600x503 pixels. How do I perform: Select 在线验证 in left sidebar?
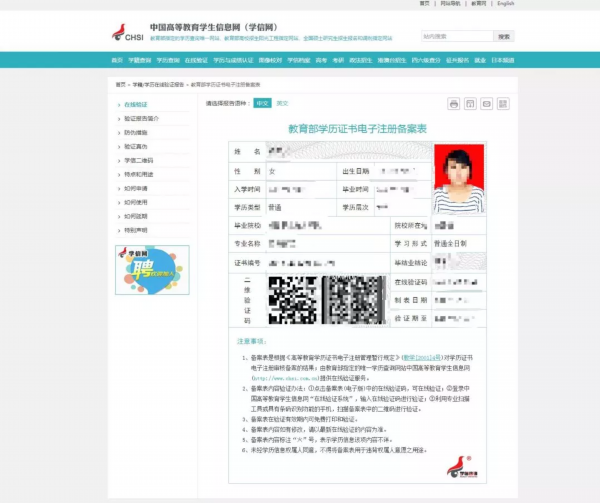coord(136,104)
